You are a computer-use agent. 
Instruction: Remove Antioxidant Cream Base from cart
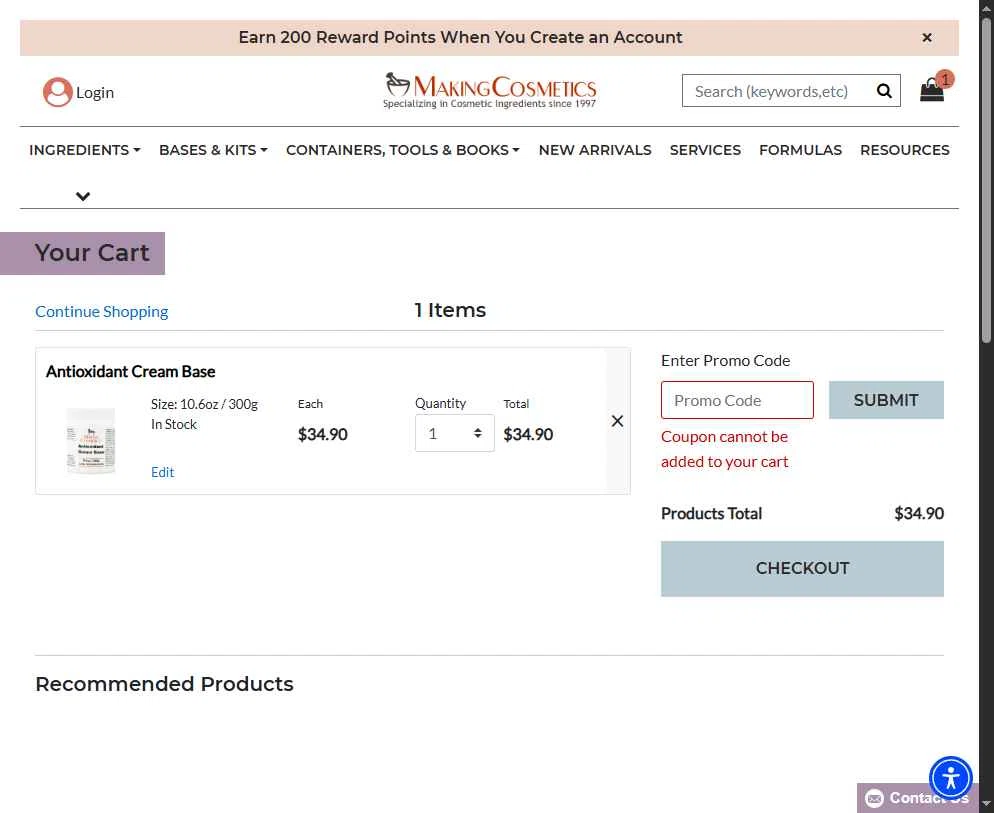click(617, 421)
